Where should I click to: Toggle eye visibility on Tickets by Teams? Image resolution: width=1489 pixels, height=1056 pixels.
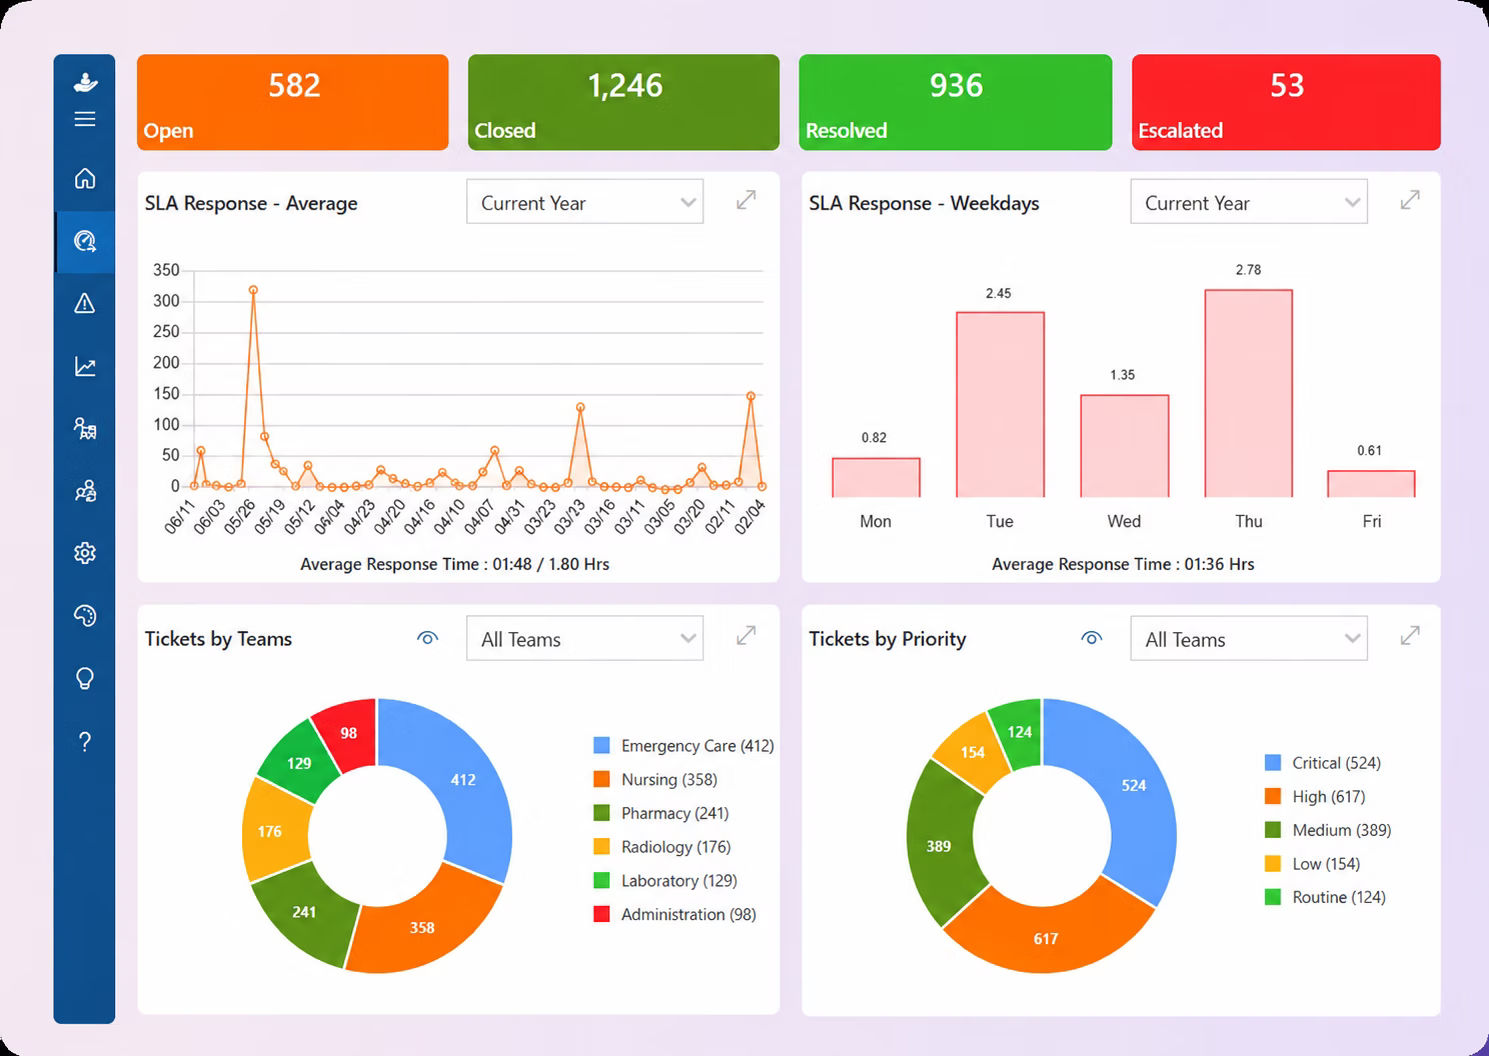(428, 638)
